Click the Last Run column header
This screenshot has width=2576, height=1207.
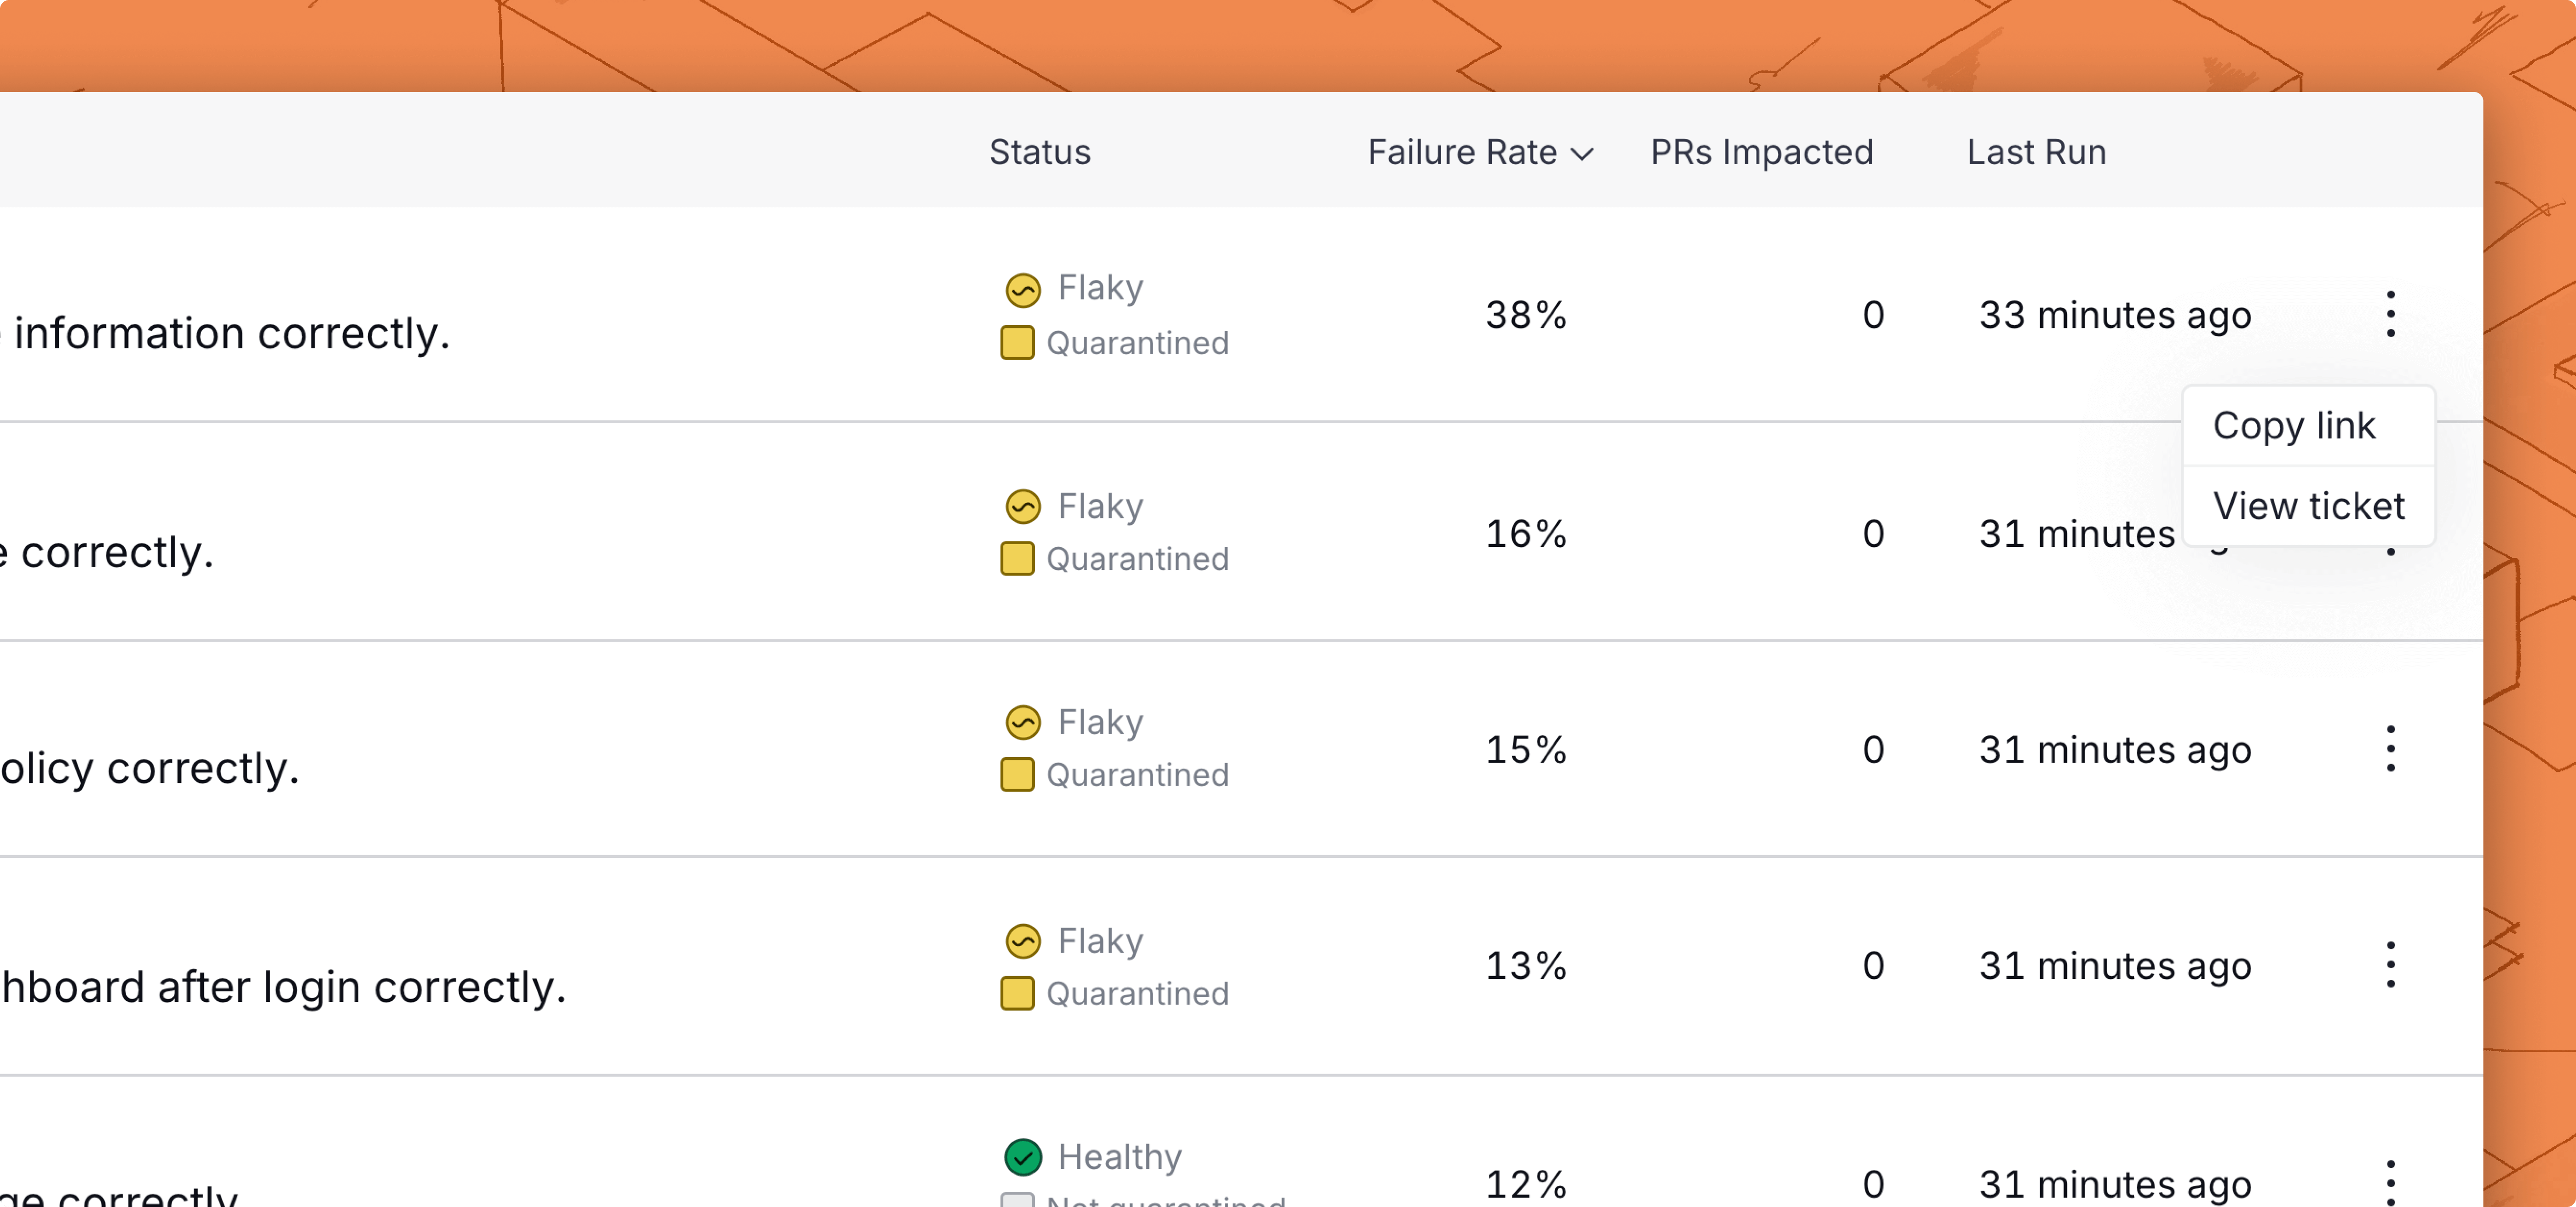[2036, 152]
